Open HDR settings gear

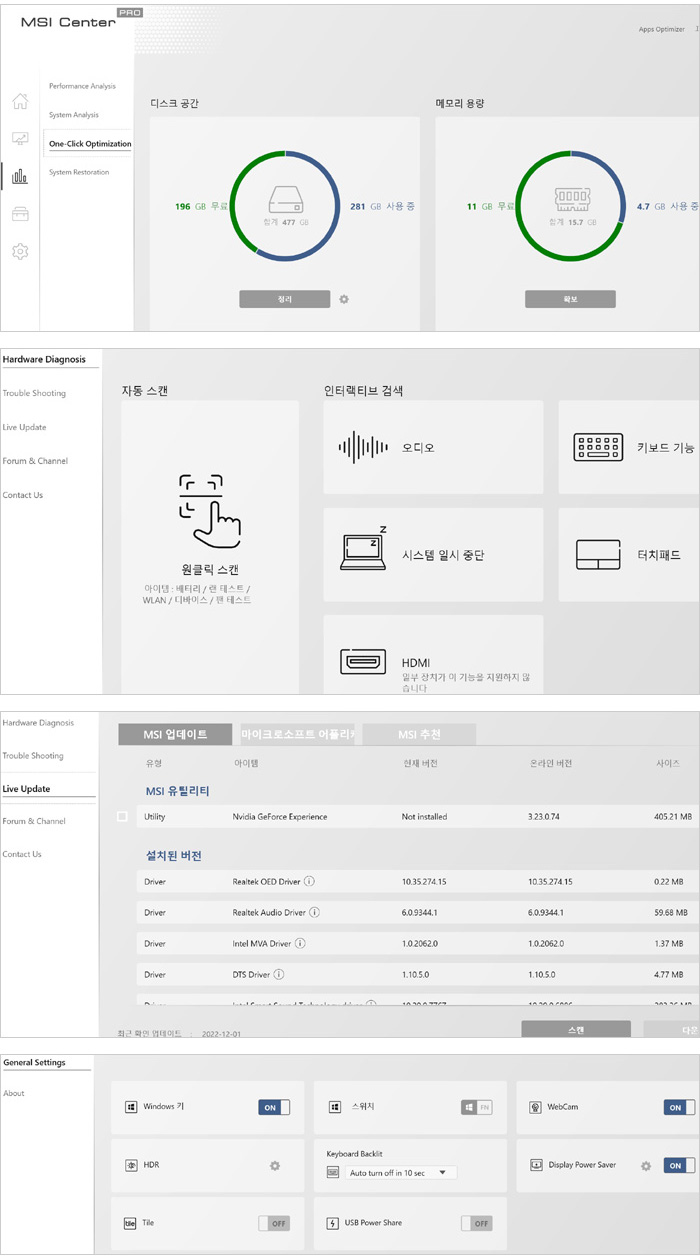[x=274, y=1165]
